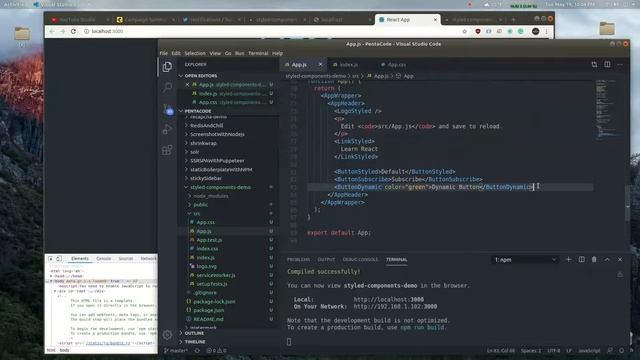Viewport: 640px width, 360px height.
Task: Open the Manage gear in activity bar
Action: coord(167,335)
